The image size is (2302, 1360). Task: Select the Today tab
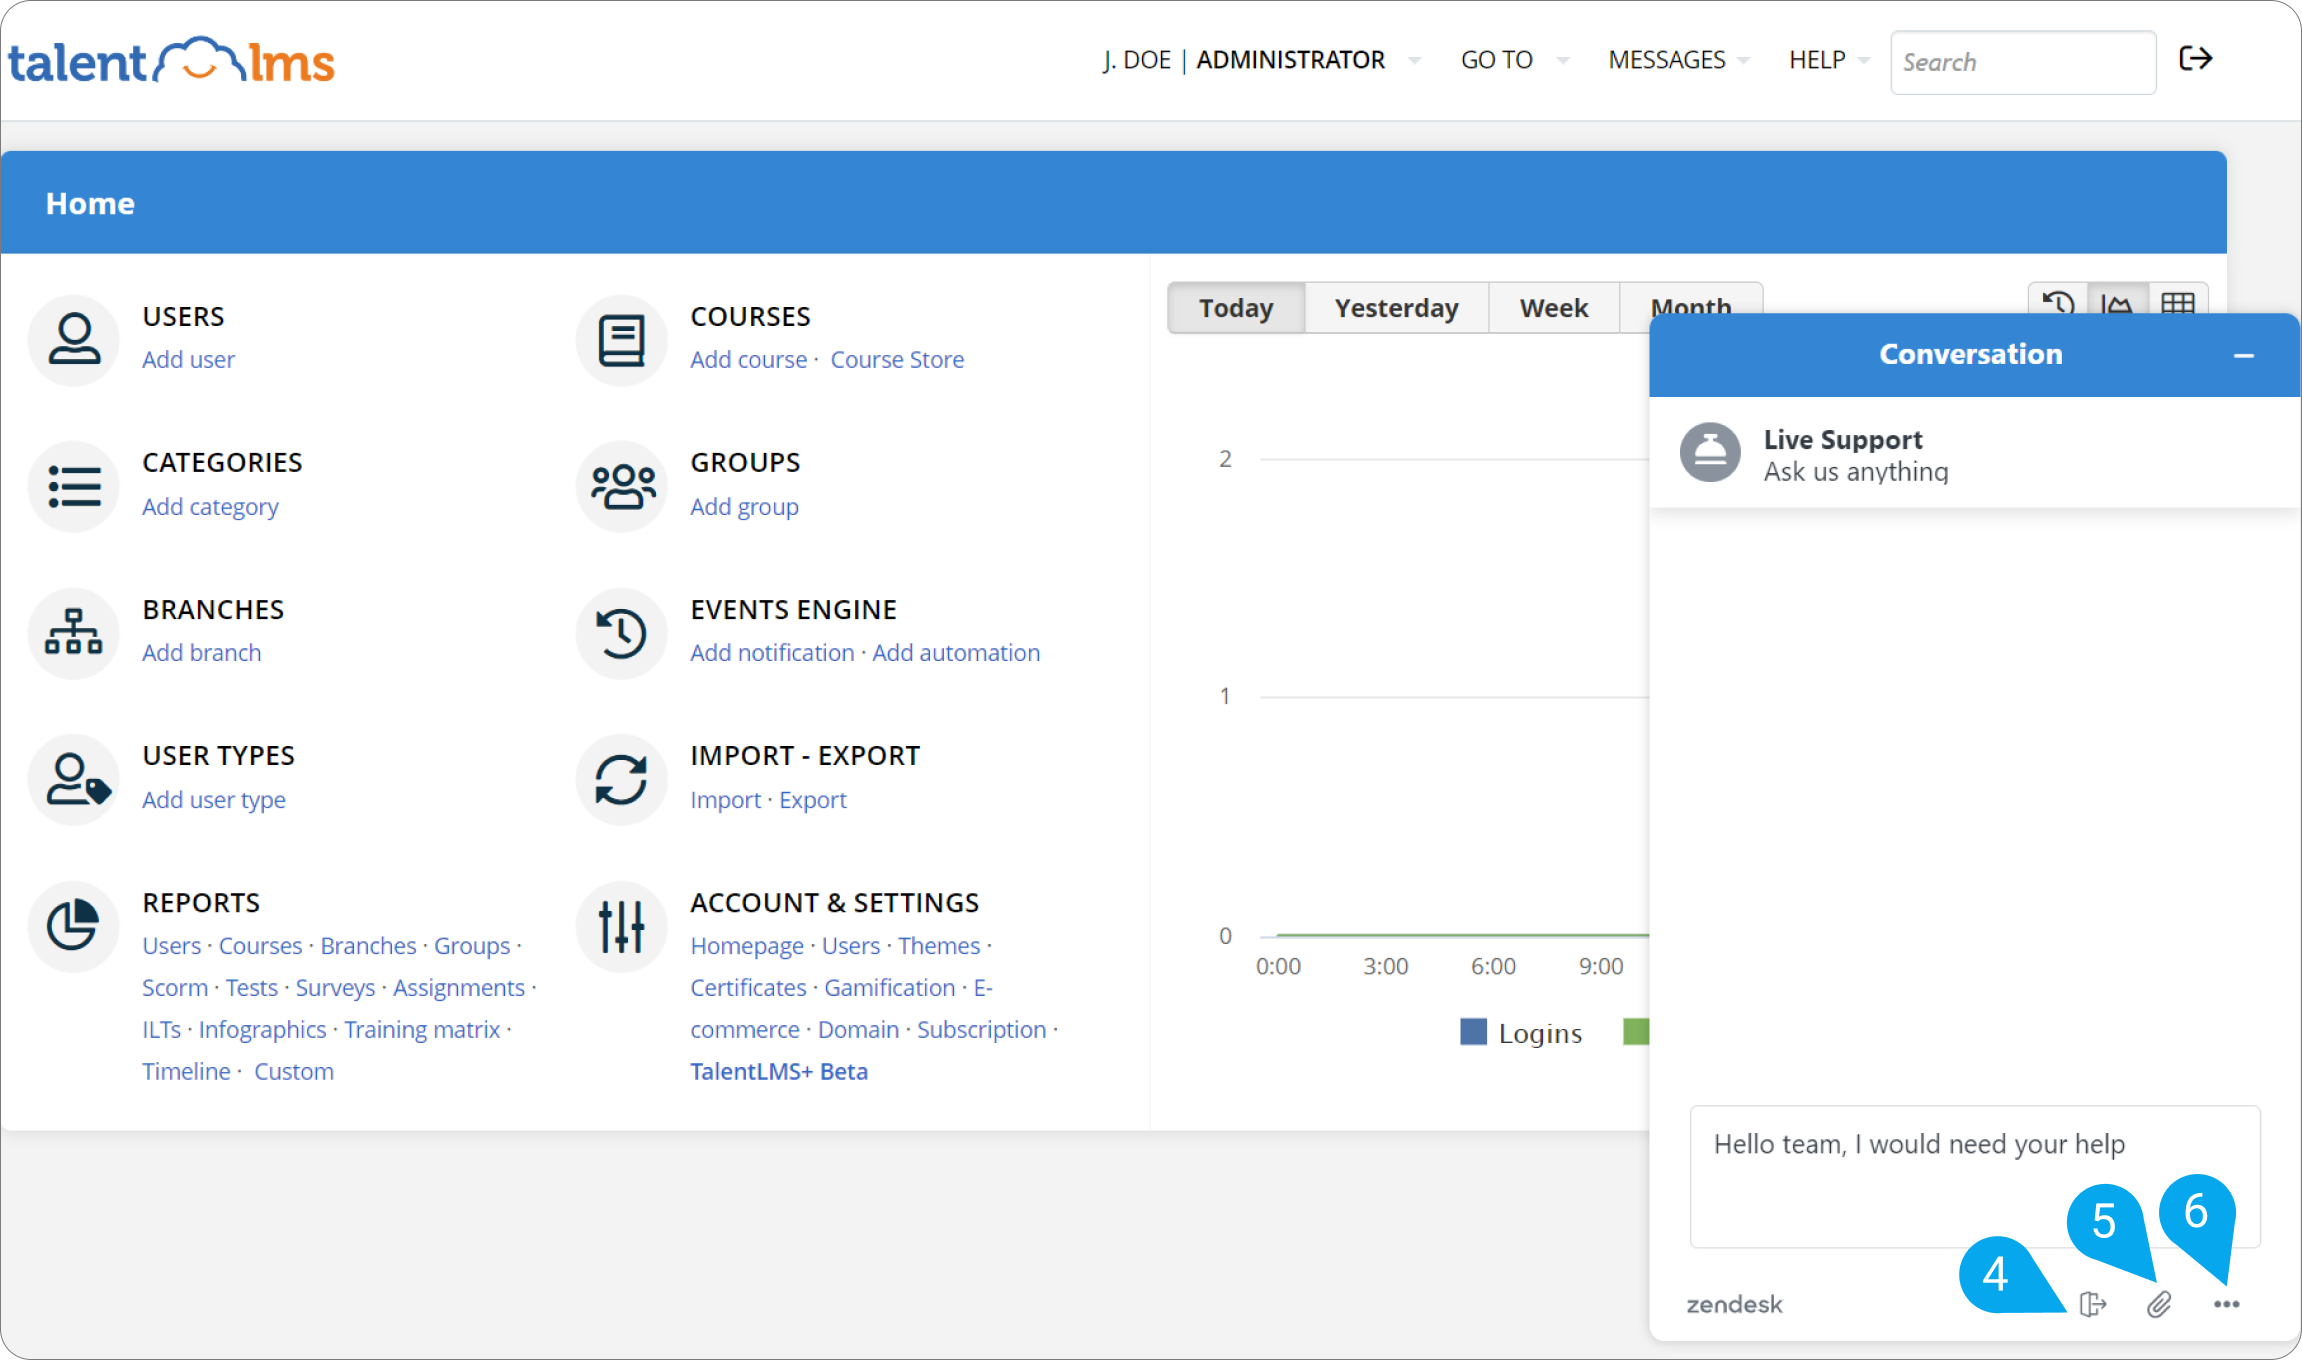coord(1236,308)
